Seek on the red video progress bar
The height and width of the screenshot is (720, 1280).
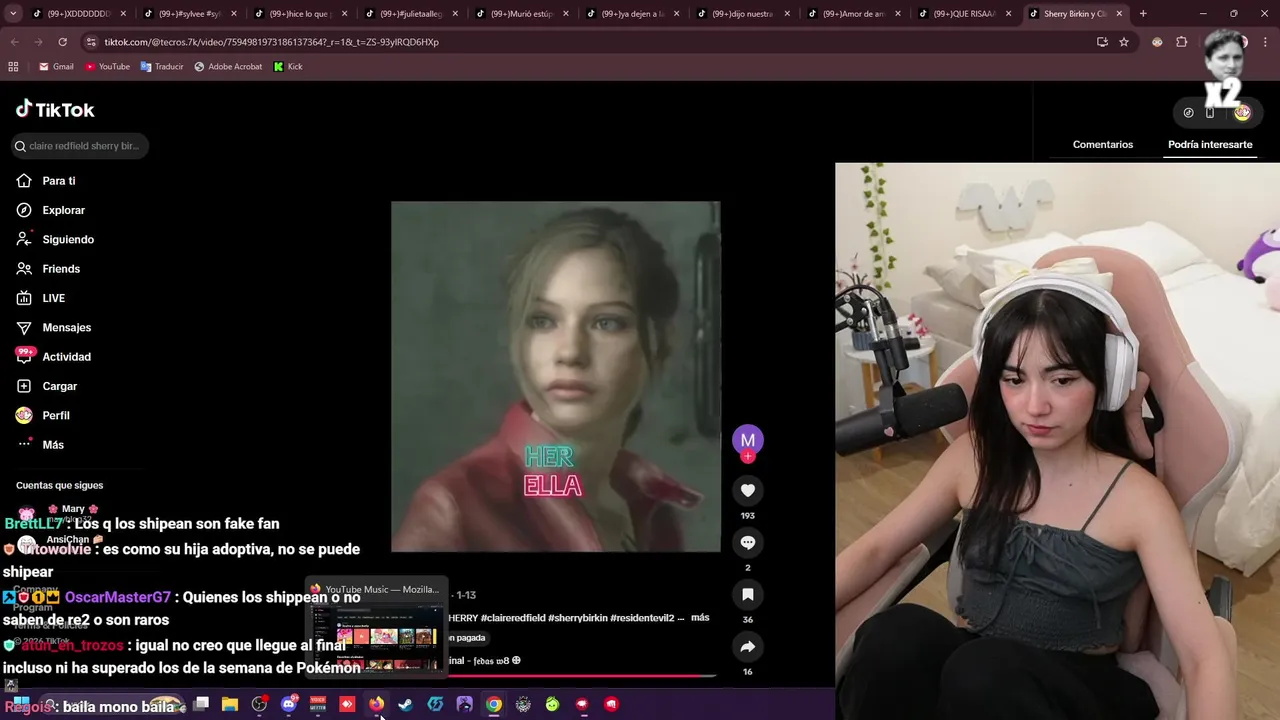[x=582, y=676]
